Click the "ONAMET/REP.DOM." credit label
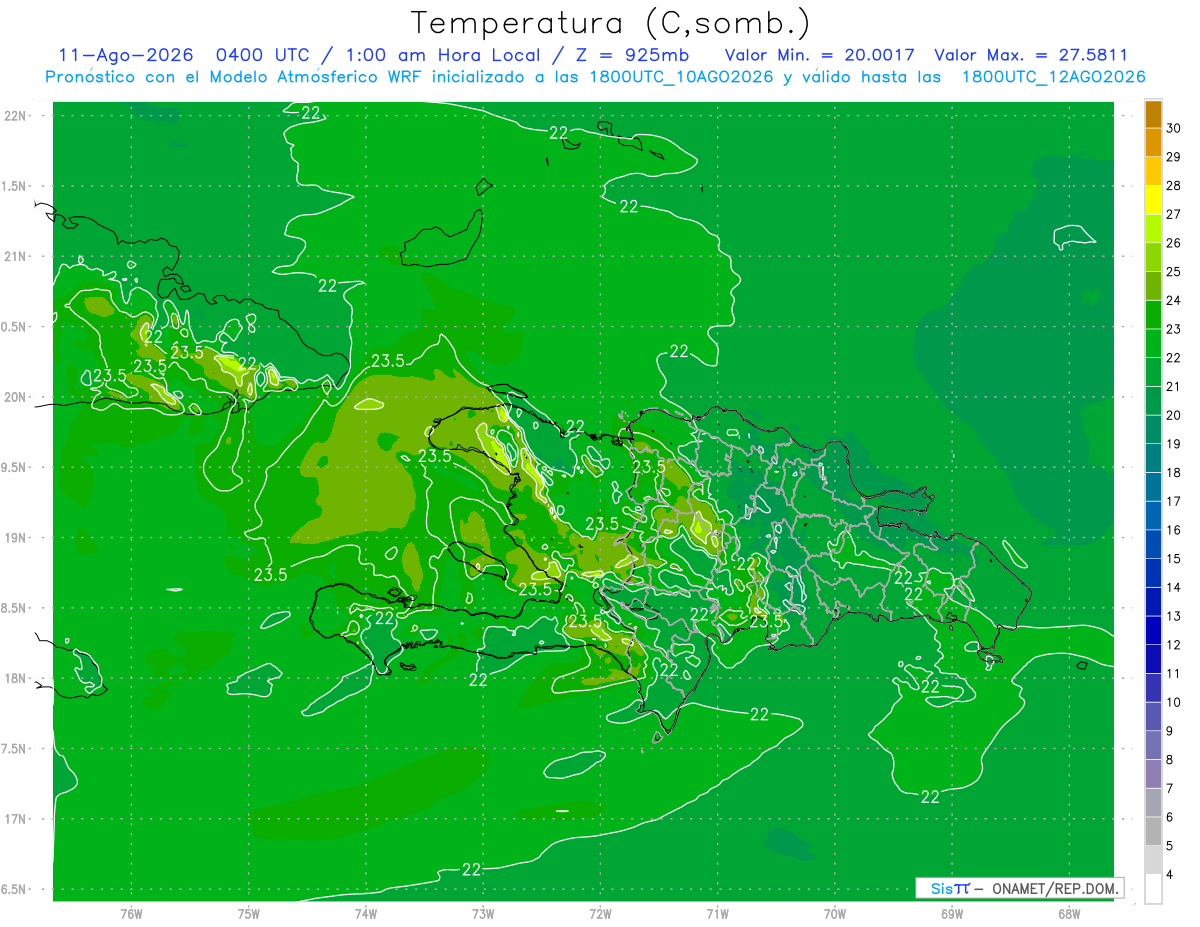1200x927 pixels. point(1054,888)
